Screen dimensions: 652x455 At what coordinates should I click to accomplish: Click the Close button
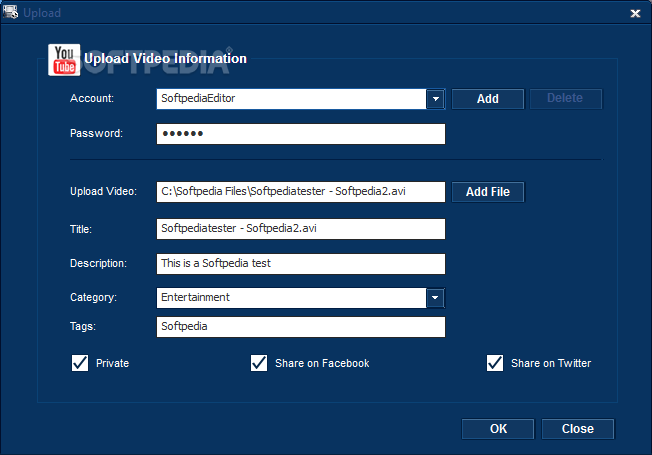pos(578,429)
